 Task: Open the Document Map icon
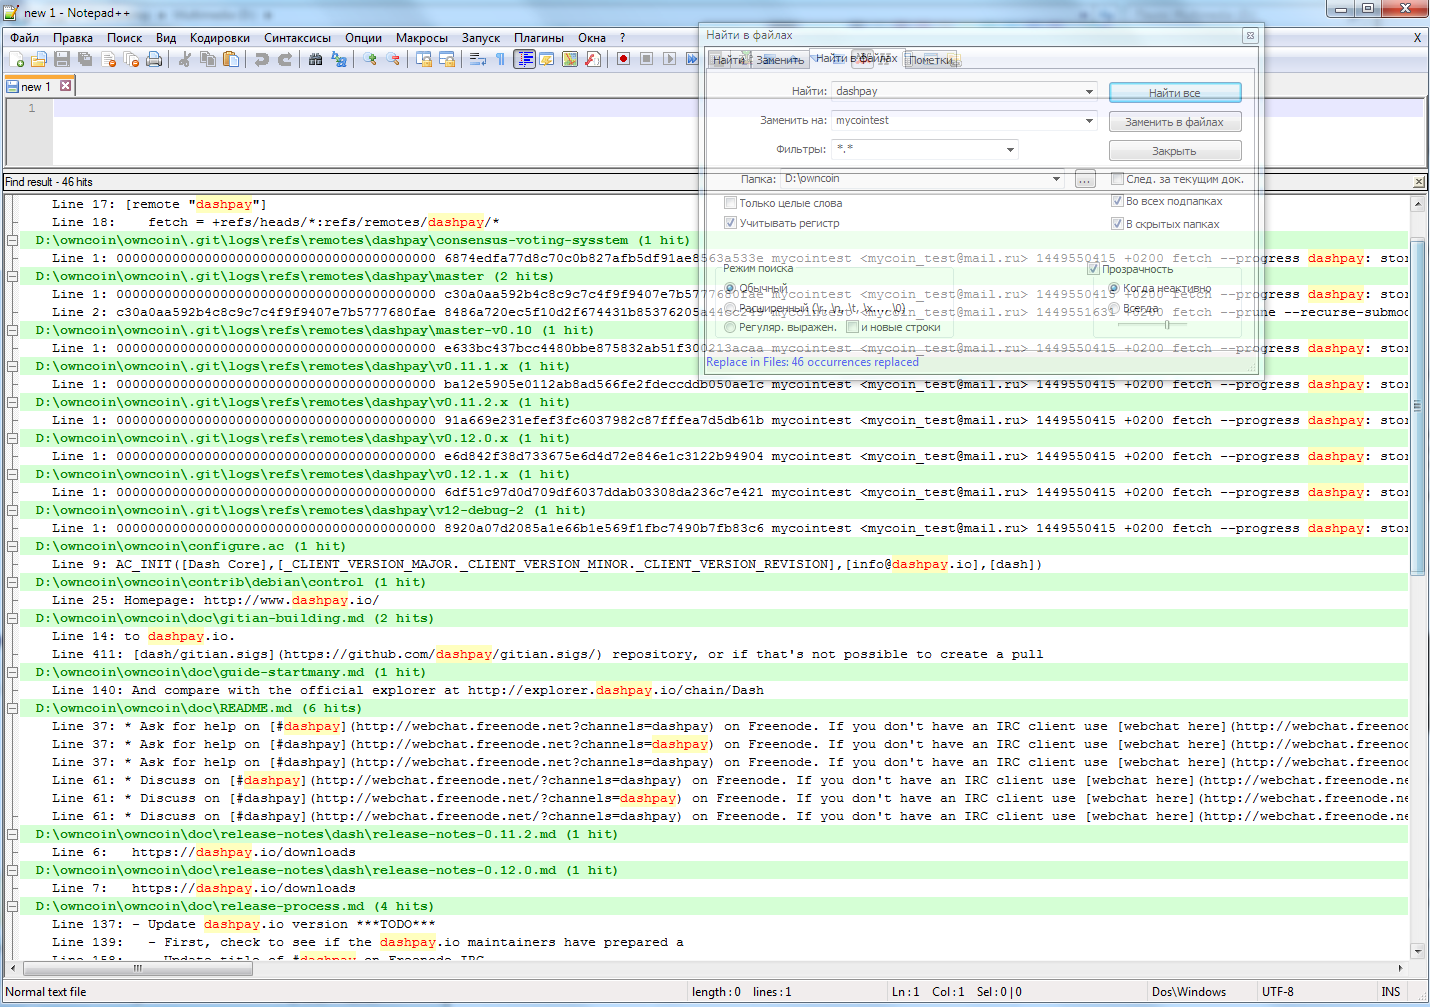pos(570,60)
